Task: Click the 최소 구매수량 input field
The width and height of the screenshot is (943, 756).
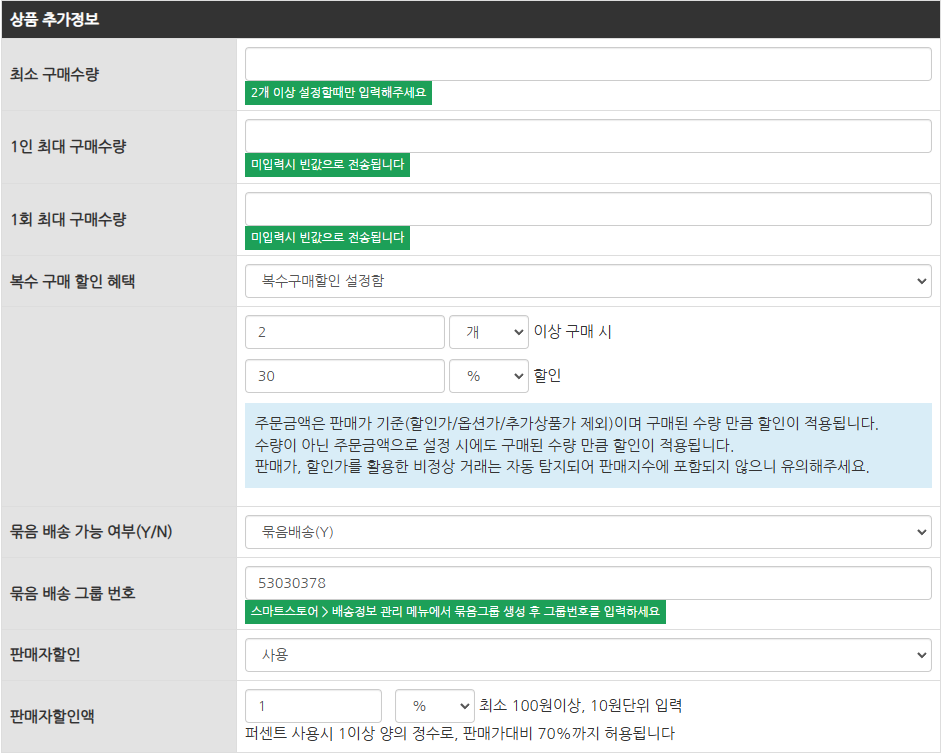Action: [x=588, y=64]
